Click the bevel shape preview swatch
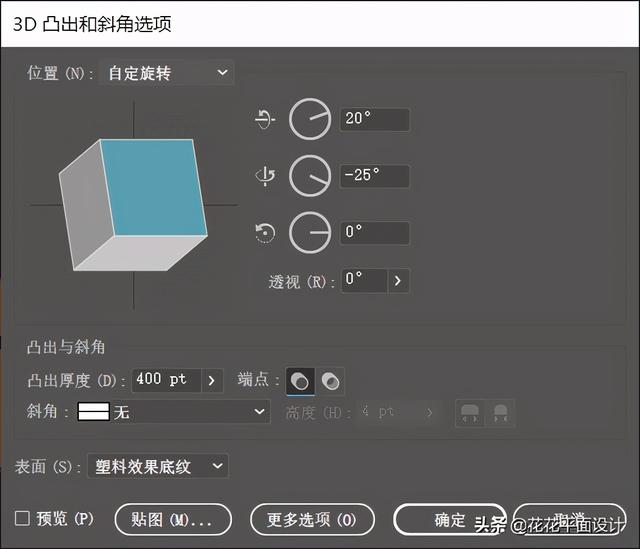 click(94, 411)
